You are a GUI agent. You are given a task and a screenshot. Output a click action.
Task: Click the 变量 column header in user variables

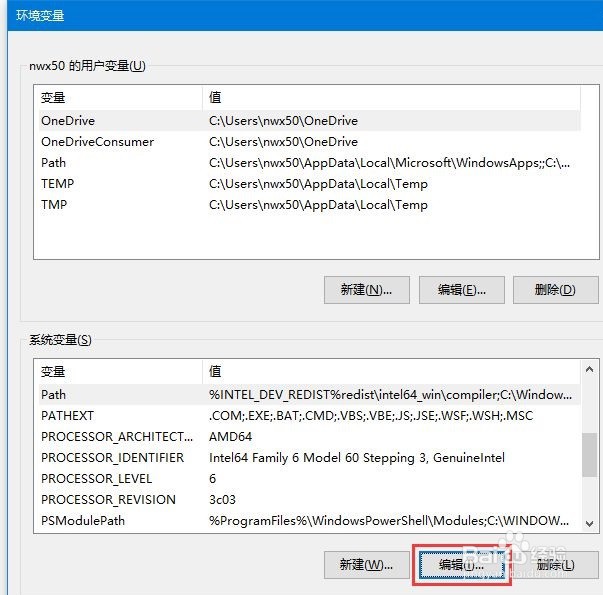(x=120, y=98)
